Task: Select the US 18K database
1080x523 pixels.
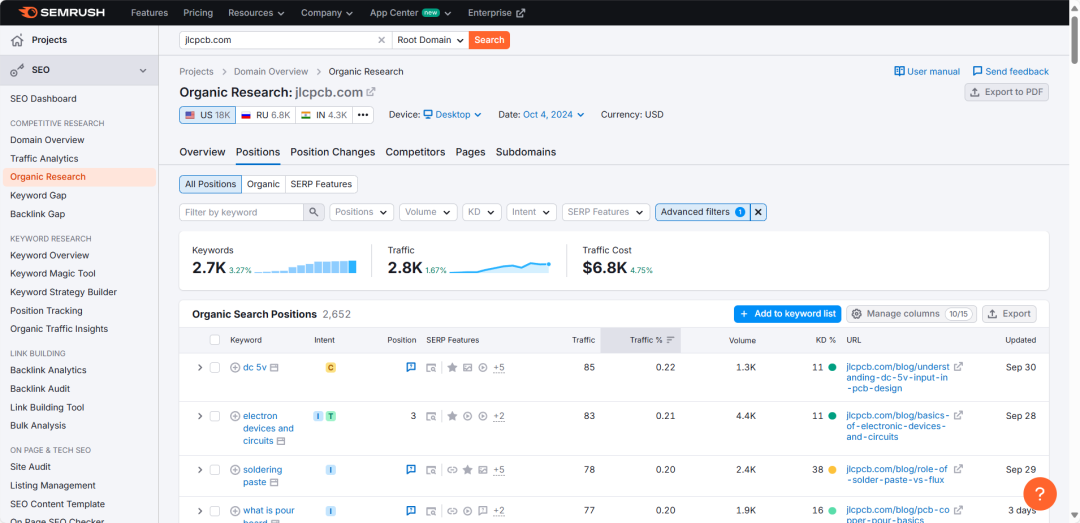Action: coord(207,115)
